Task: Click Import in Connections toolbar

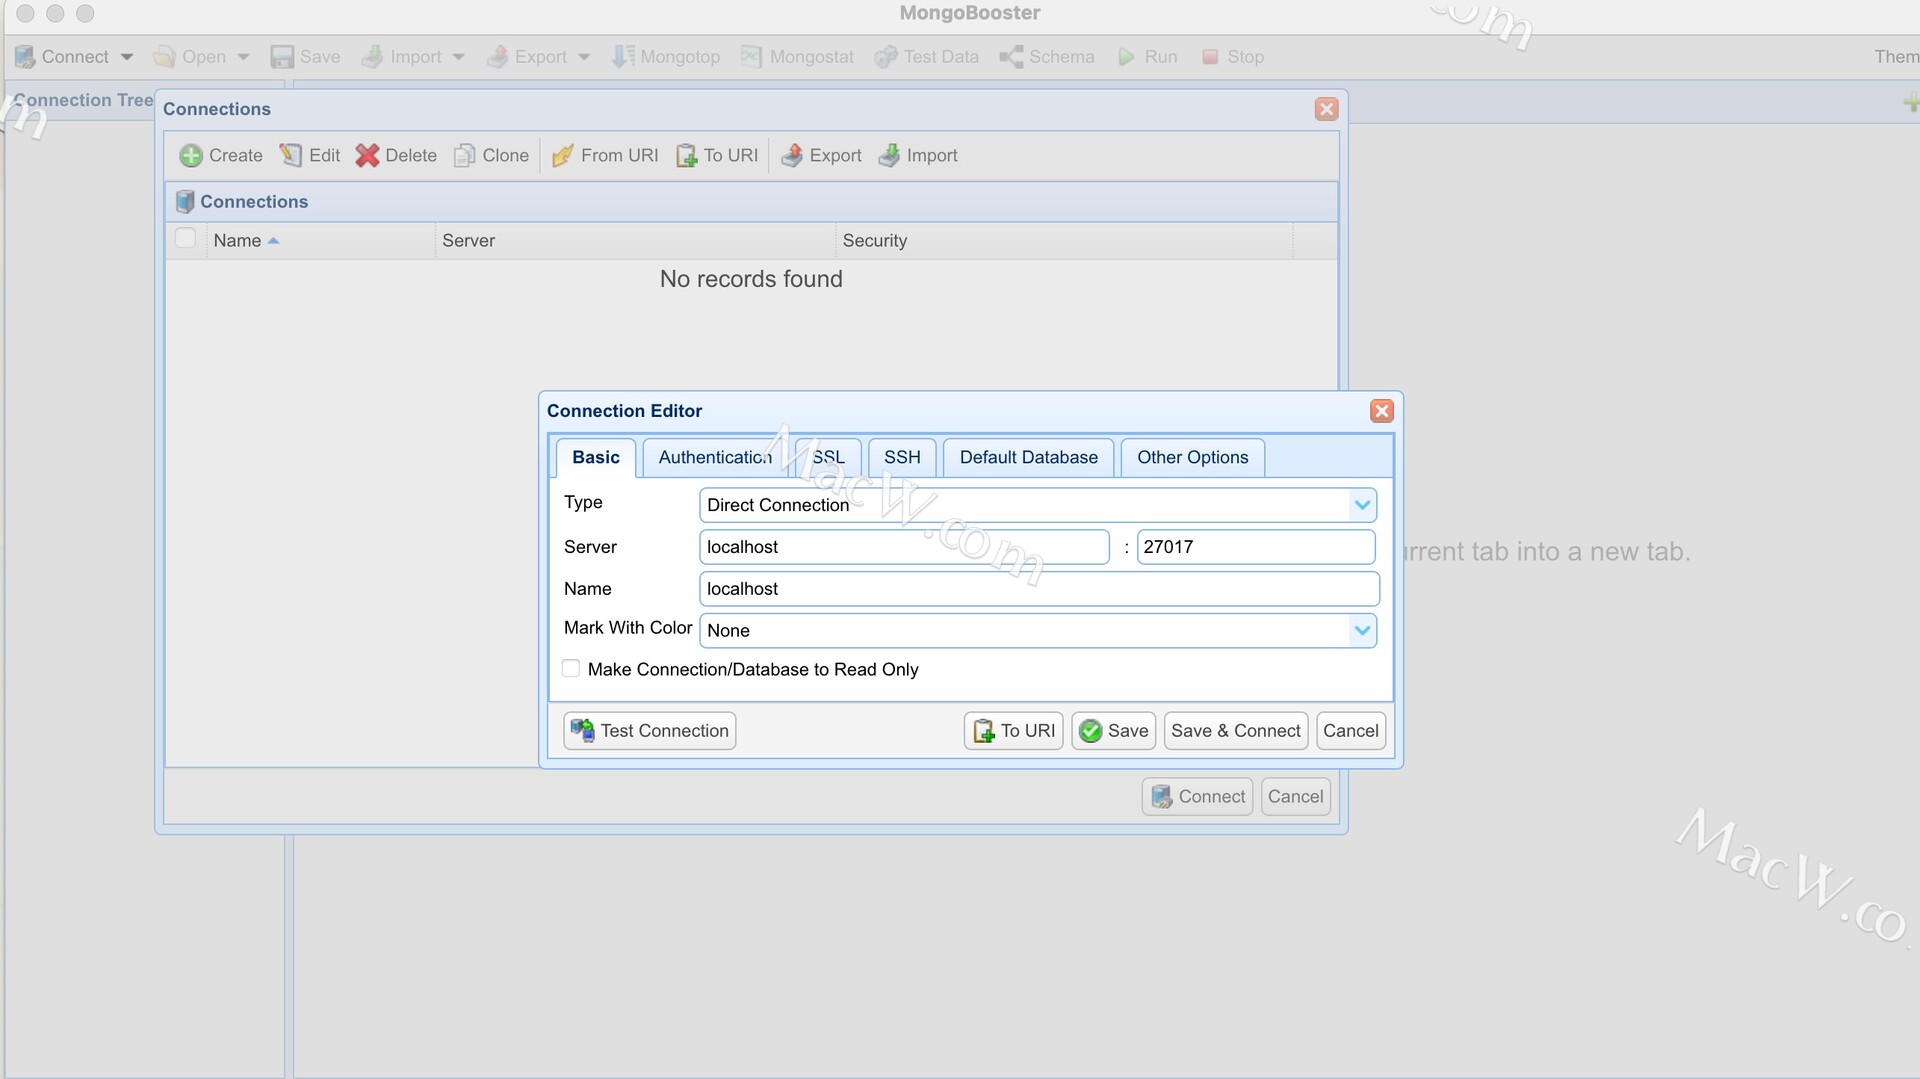Action: [x=918, y=155]
